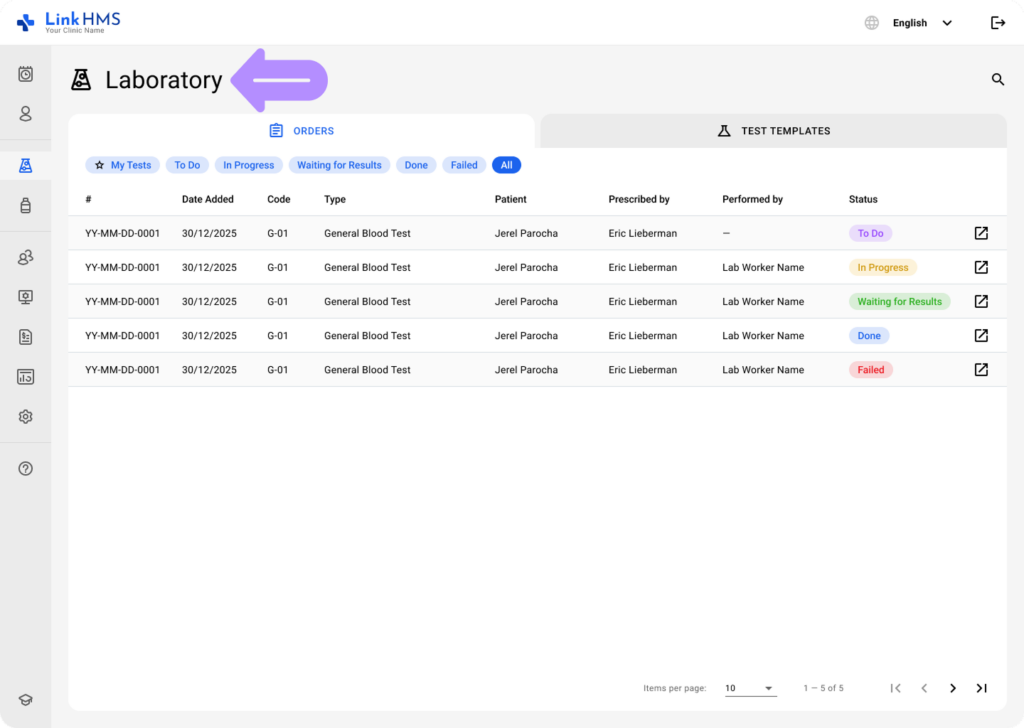1024x728 pixels.
Task: Click the help question mark icon
Action: tap(26, 468)
